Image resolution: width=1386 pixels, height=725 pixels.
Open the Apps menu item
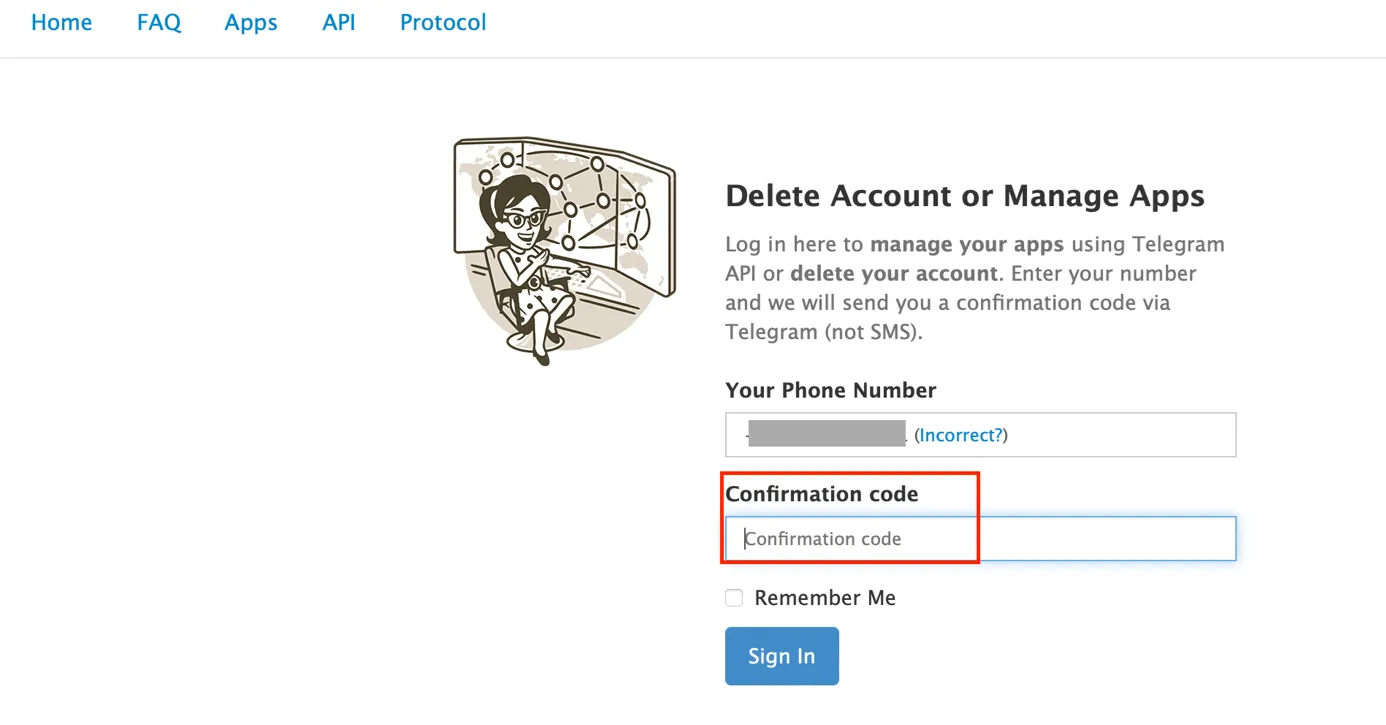pos(251,22)
